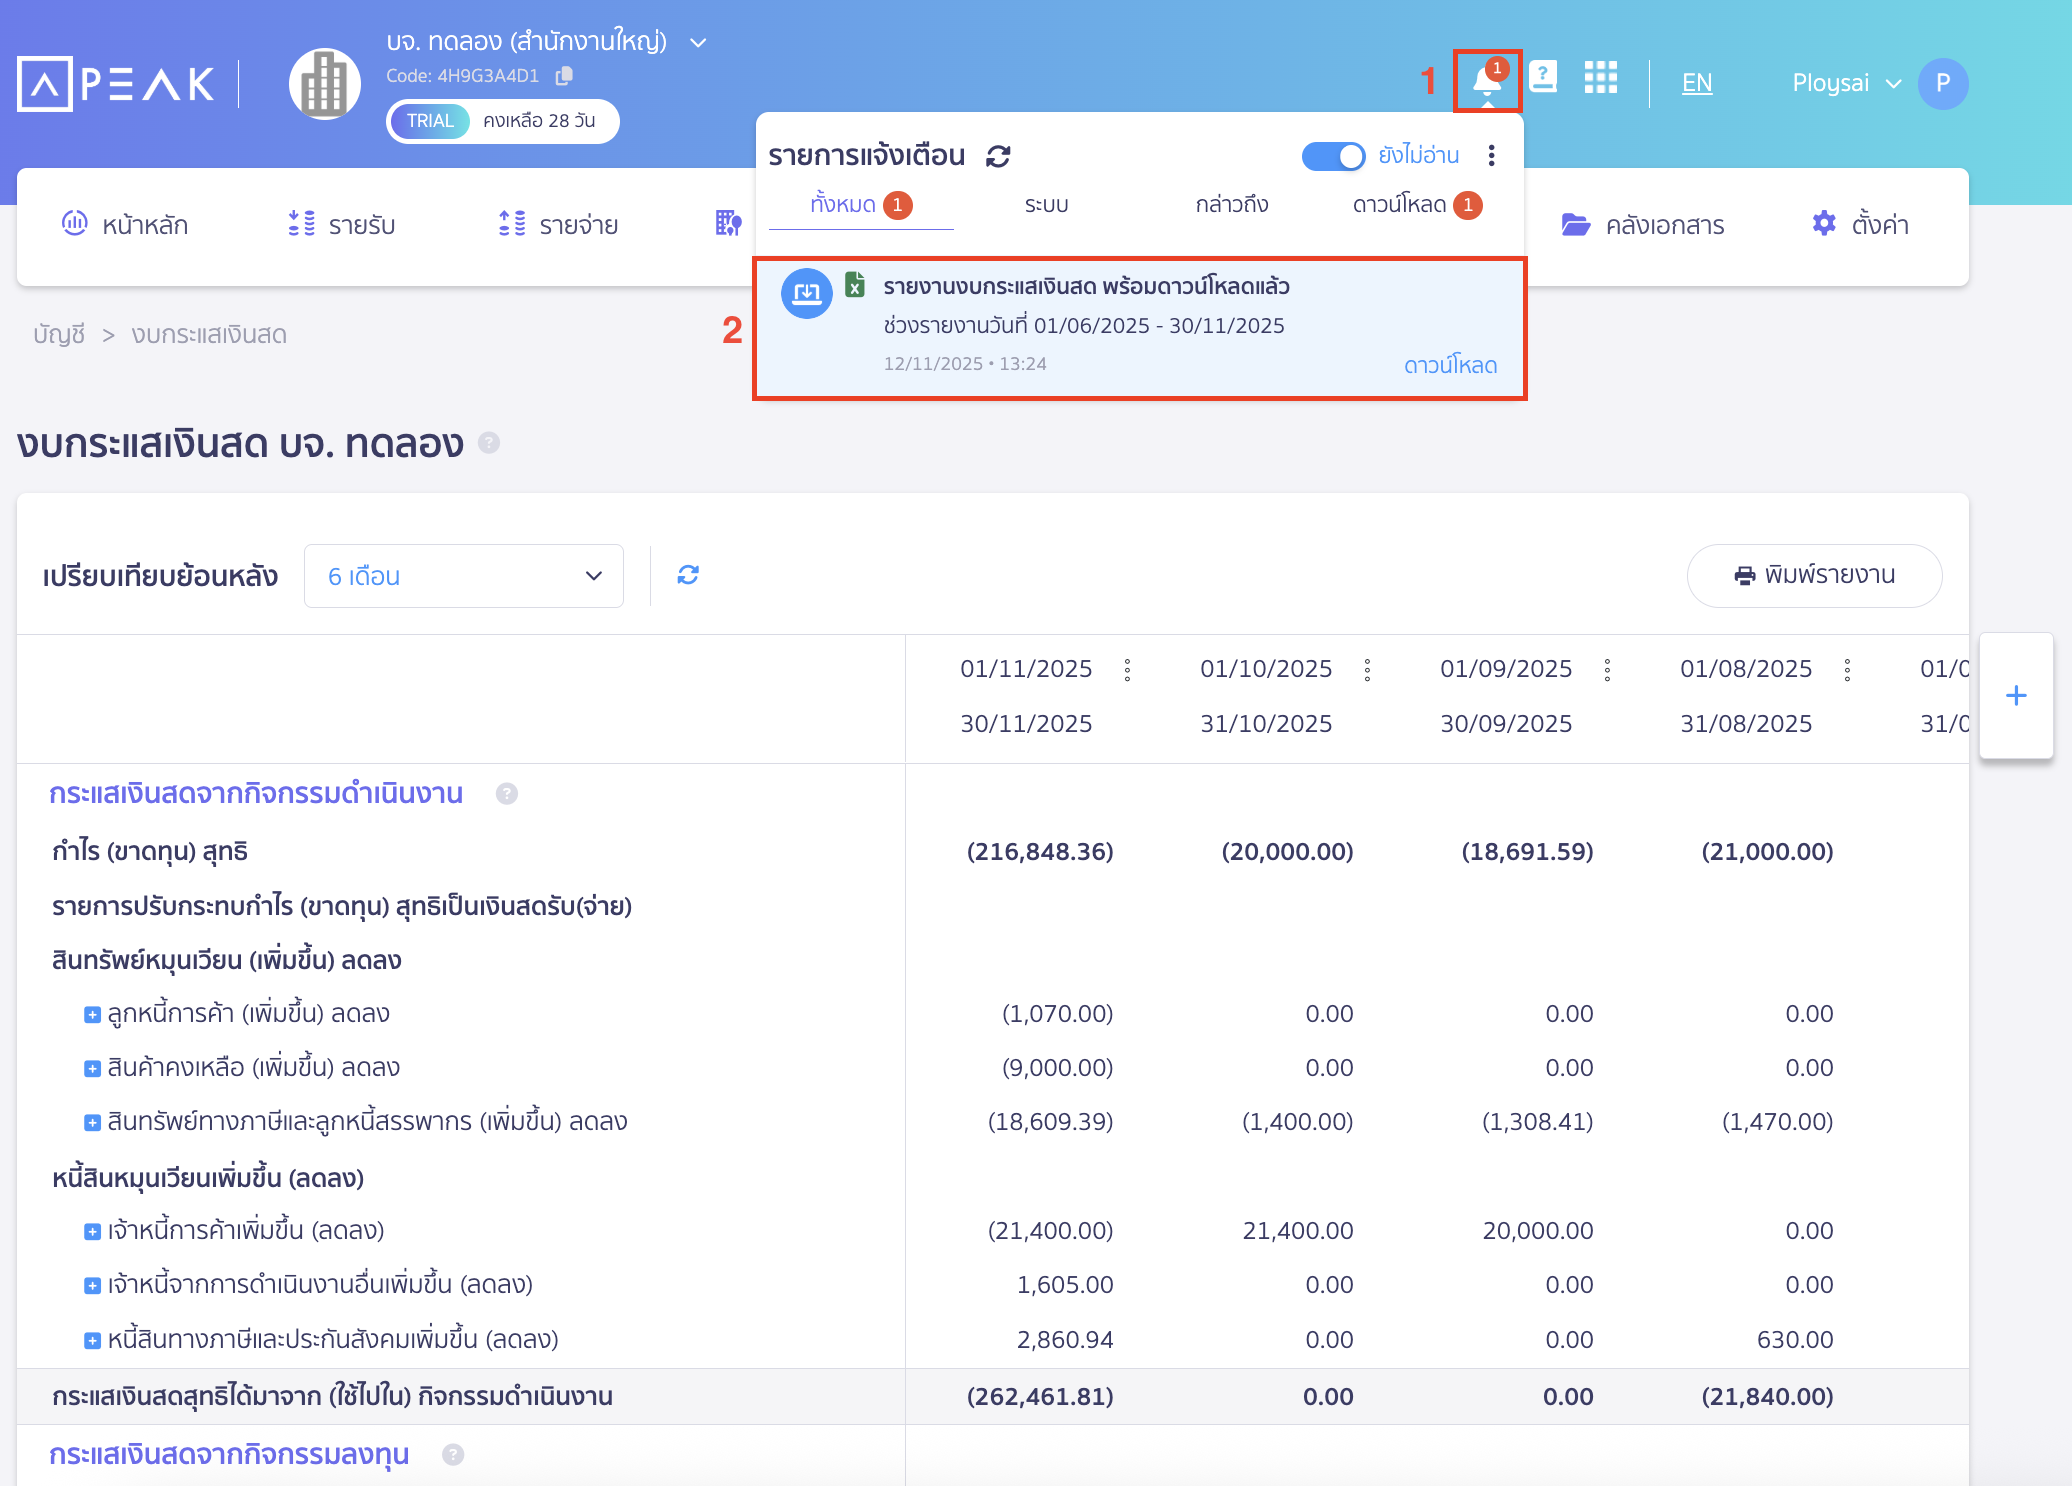The height and width of the screenshot is (1486, 2072).
Task: Click refresh icon next to 6 เดือน
Action: tap(688, 575)
